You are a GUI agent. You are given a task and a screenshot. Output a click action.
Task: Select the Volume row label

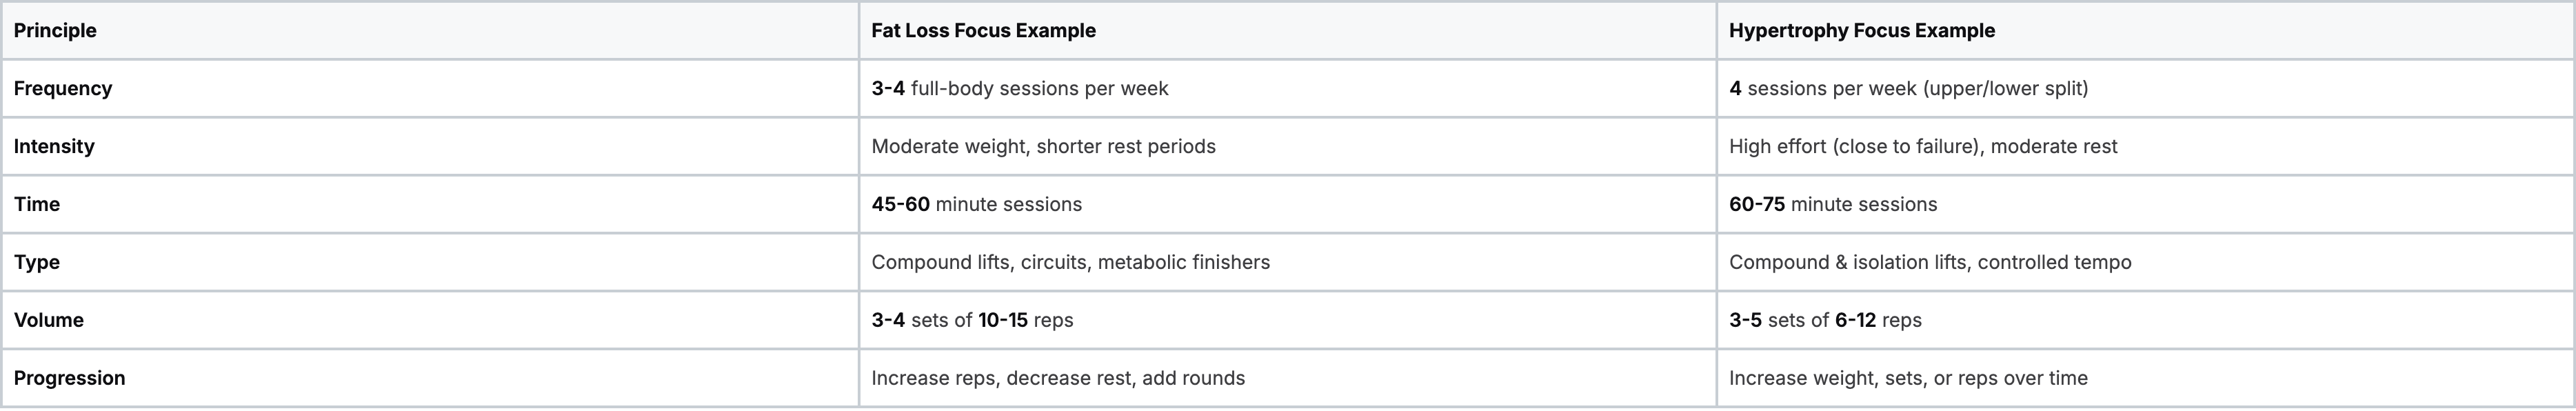click(49, 321)
